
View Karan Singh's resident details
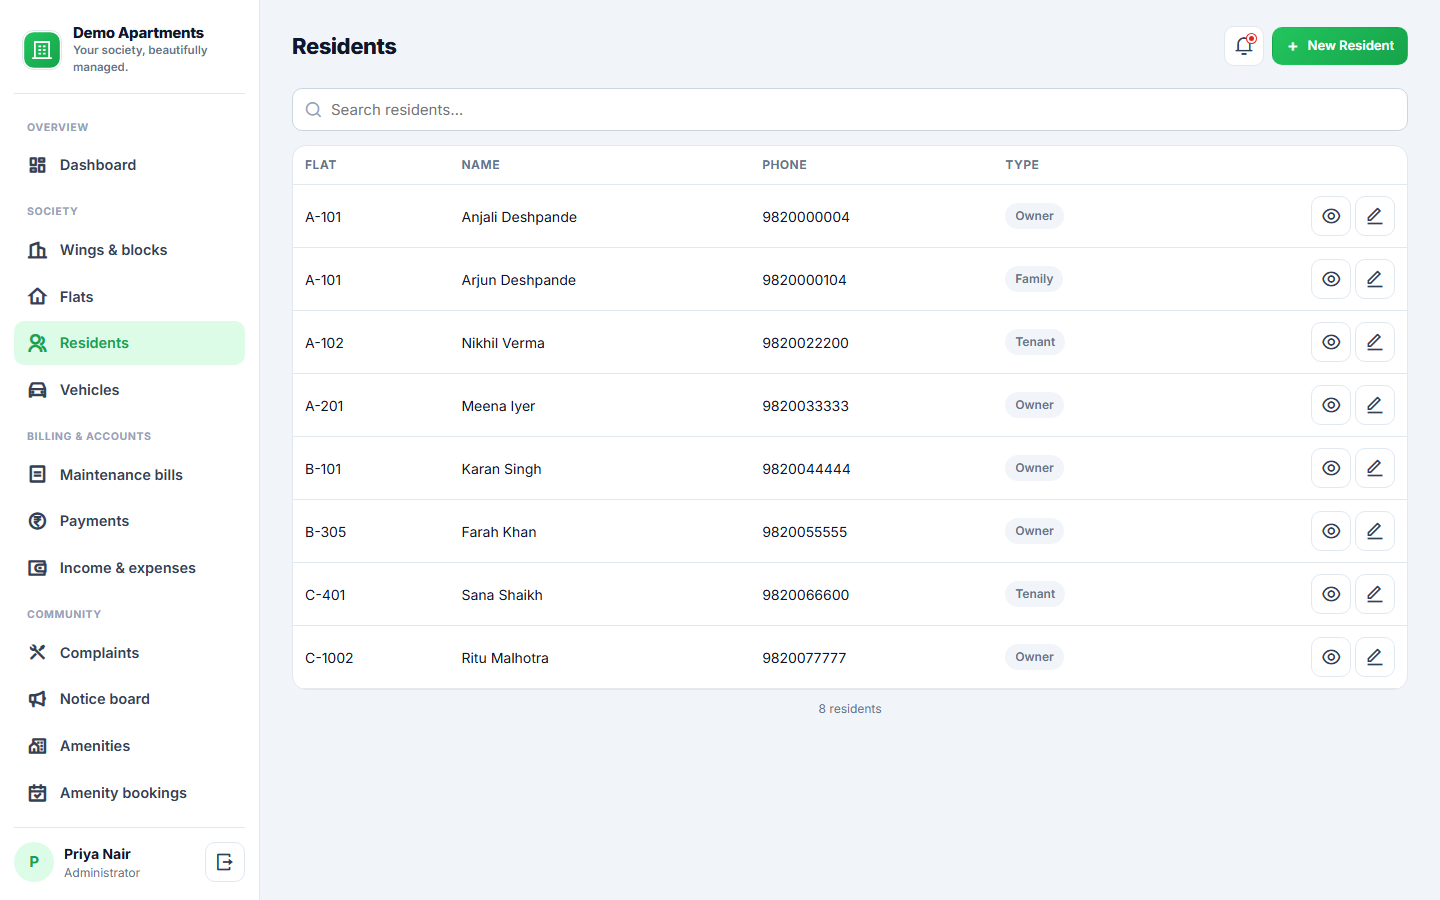pyautogui.click(x=1331, y=468)
